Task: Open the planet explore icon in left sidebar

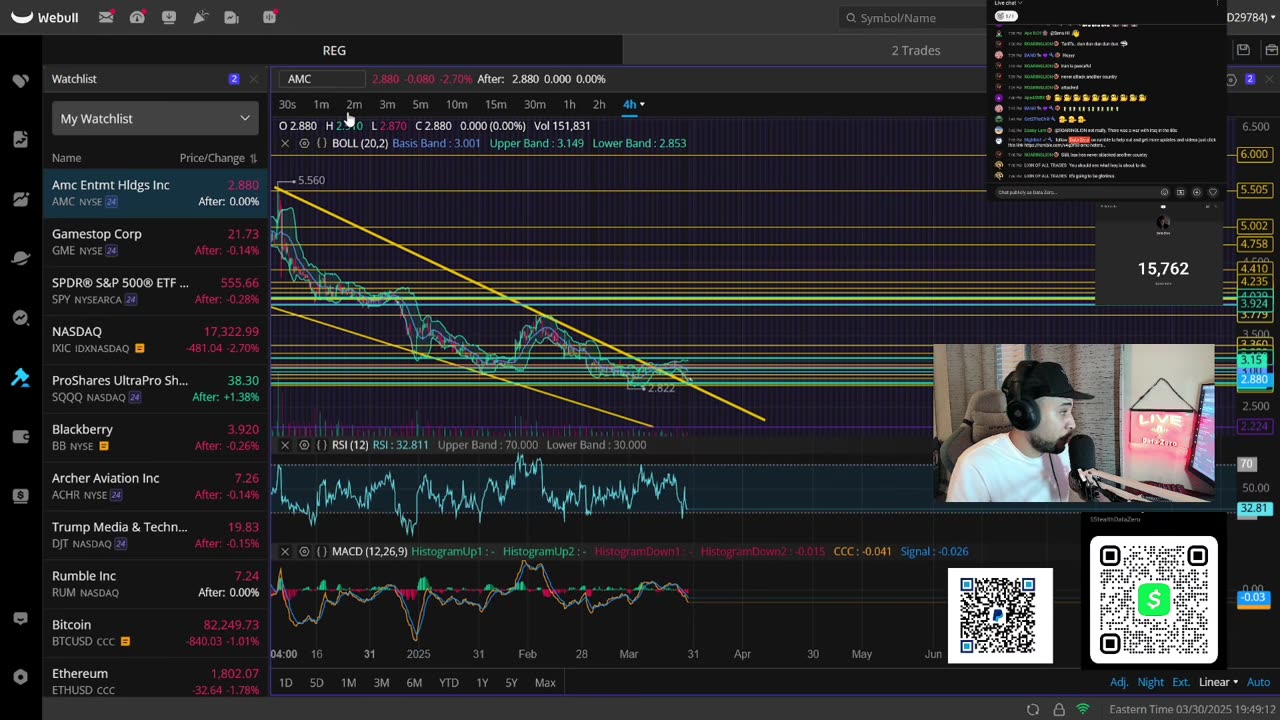Action: tap(20, 258)
